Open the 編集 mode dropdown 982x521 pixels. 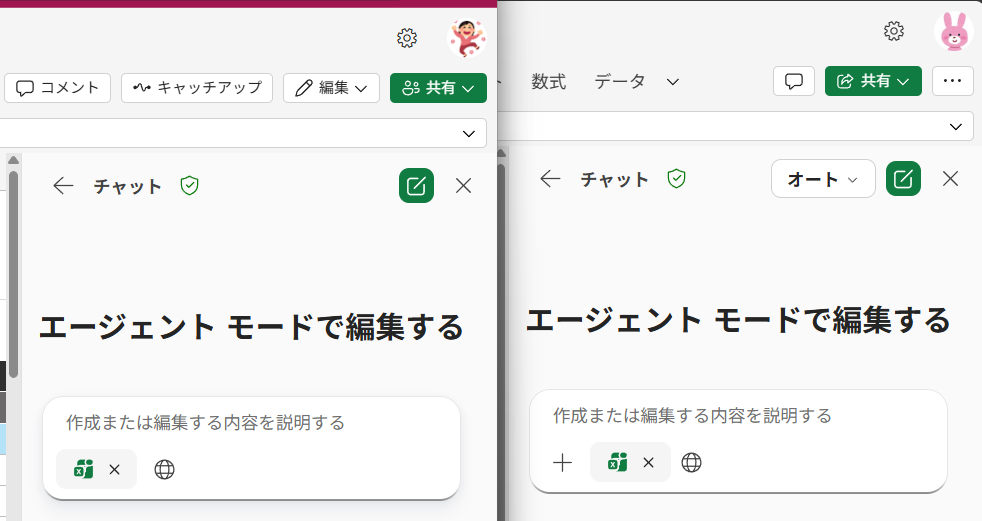click(331, 88)
